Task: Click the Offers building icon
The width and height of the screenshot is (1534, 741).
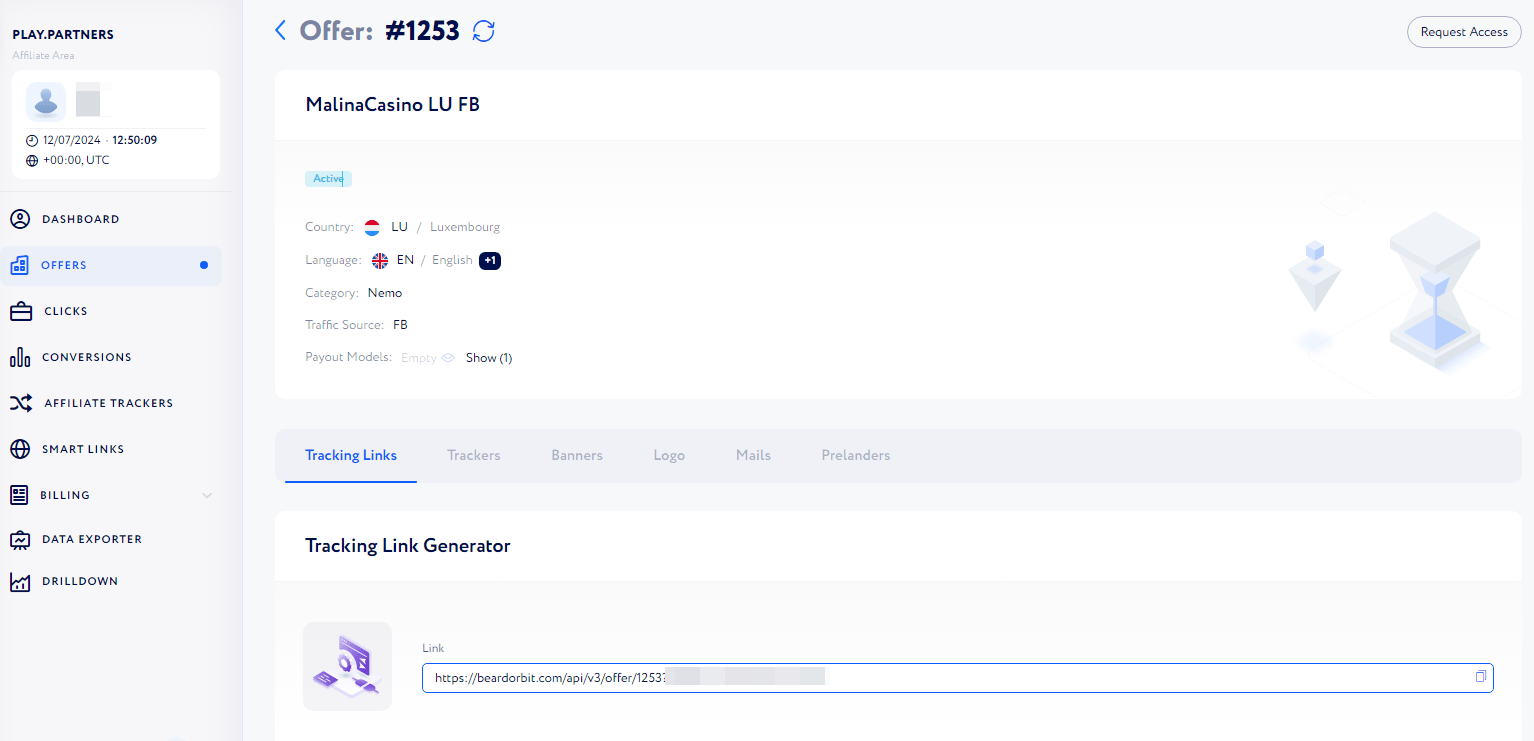Action: coord(19,265)
